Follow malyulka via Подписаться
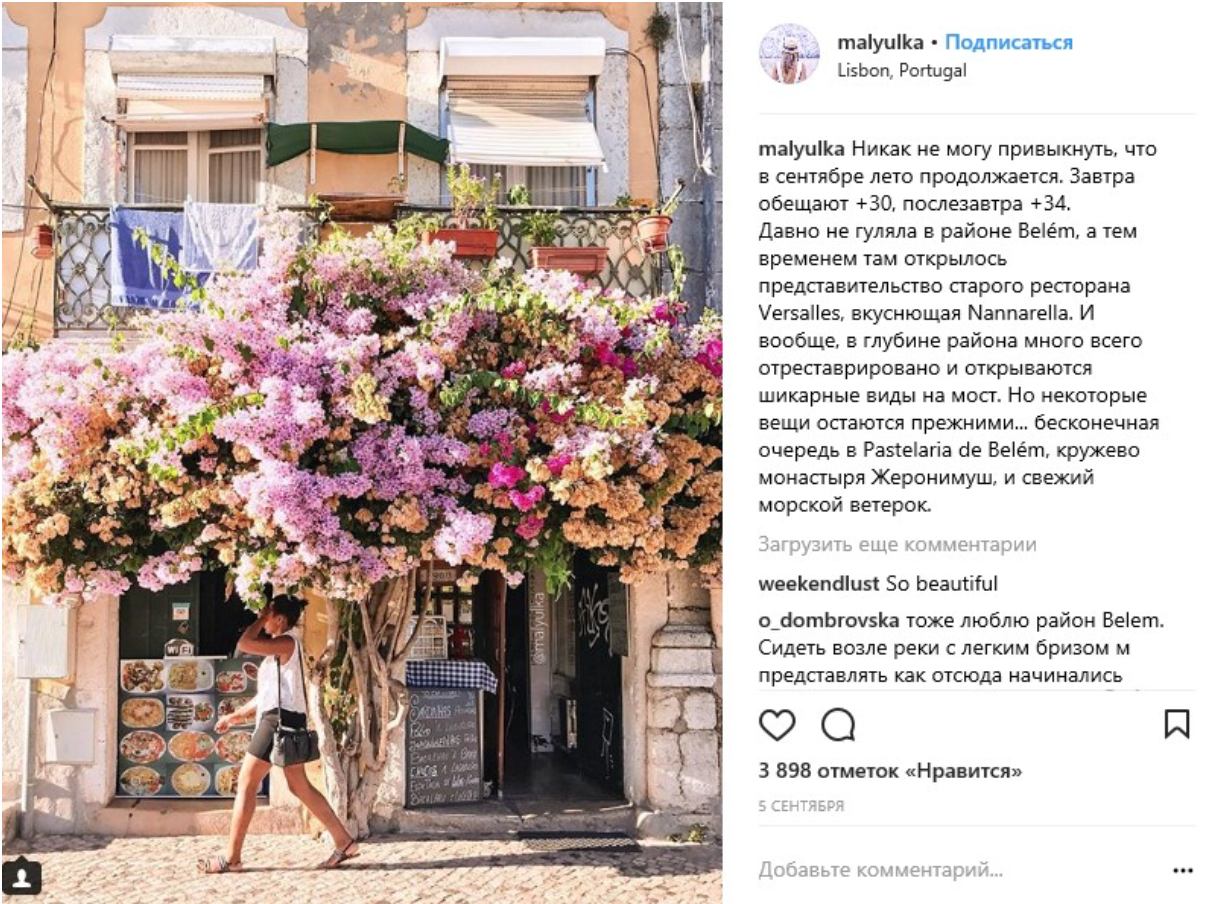The height and width of the screenshot is (904, 1224). click(x=1009, y=43)
